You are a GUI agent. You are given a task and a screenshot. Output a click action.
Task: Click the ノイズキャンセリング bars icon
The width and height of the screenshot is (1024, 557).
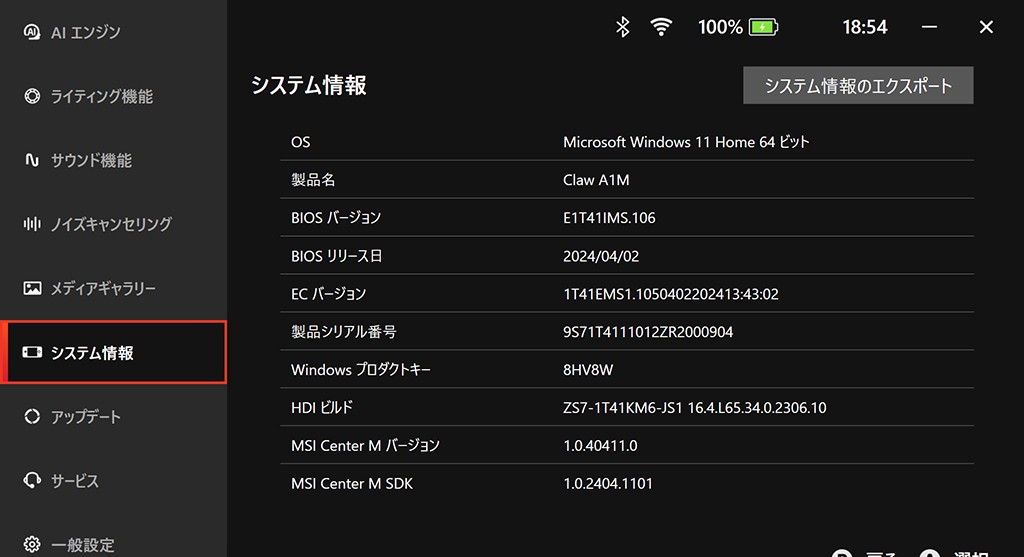point(32,224)
